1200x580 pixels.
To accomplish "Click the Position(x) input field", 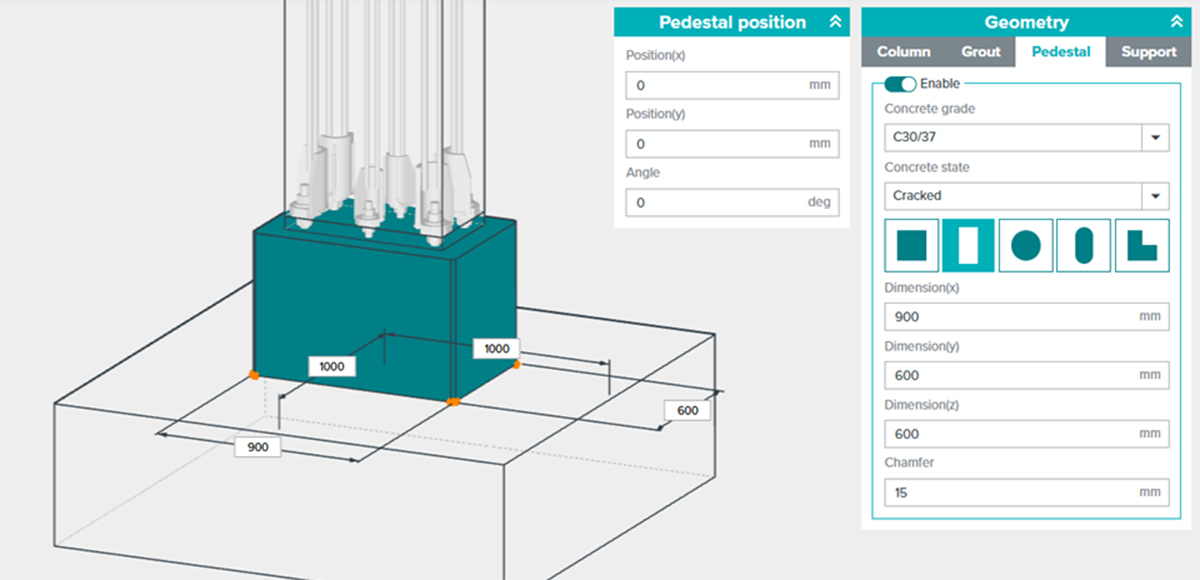I will 732,85.
